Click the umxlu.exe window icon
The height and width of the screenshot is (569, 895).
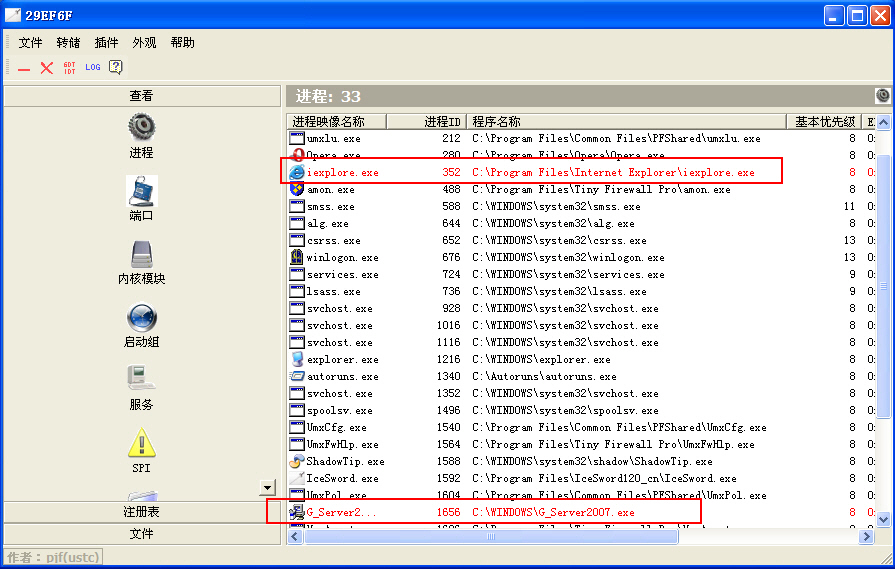pyautogui.click(x=297, y=138)
